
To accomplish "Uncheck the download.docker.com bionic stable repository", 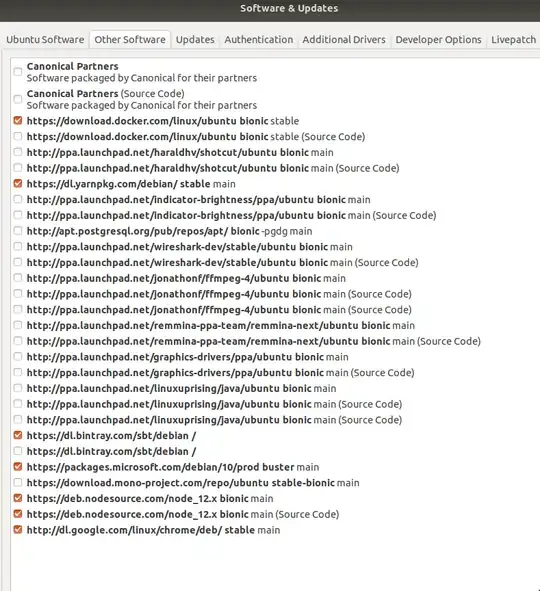I will [18, 121].
